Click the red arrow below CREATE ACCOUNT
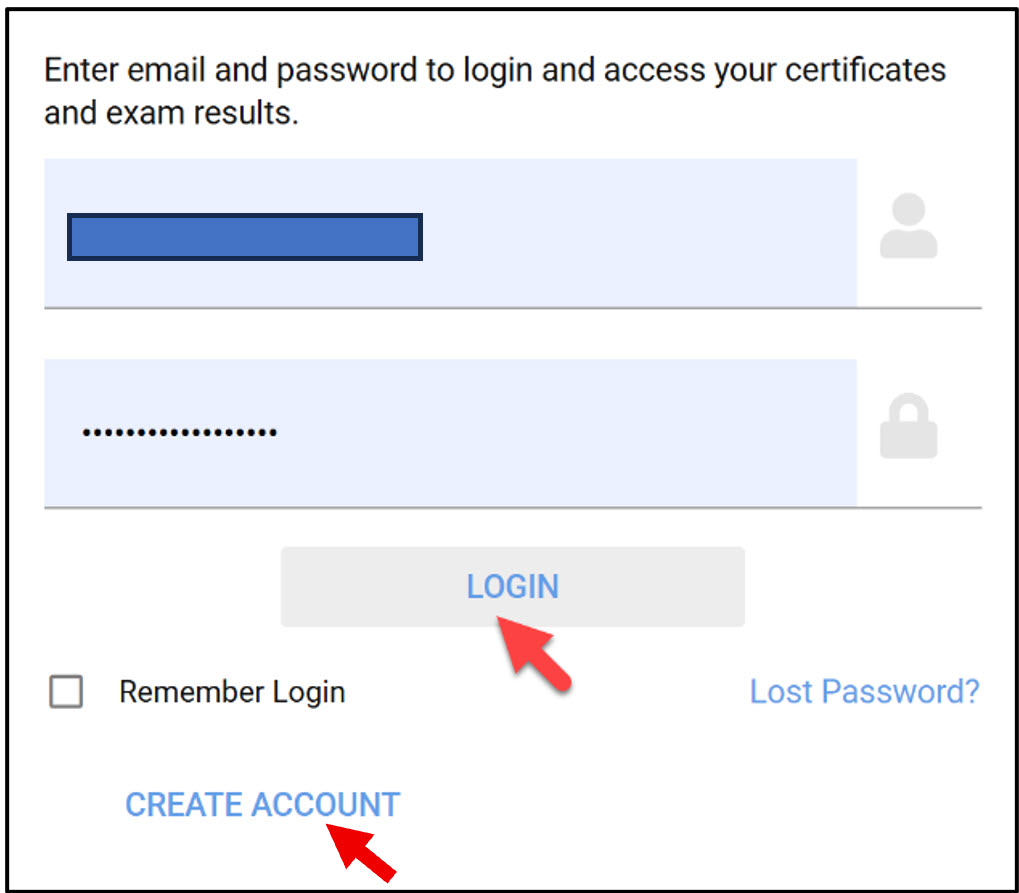Image resolution: width=1019 pixels, height=893 pixels. pyautogui.click(x=361, y=850)
